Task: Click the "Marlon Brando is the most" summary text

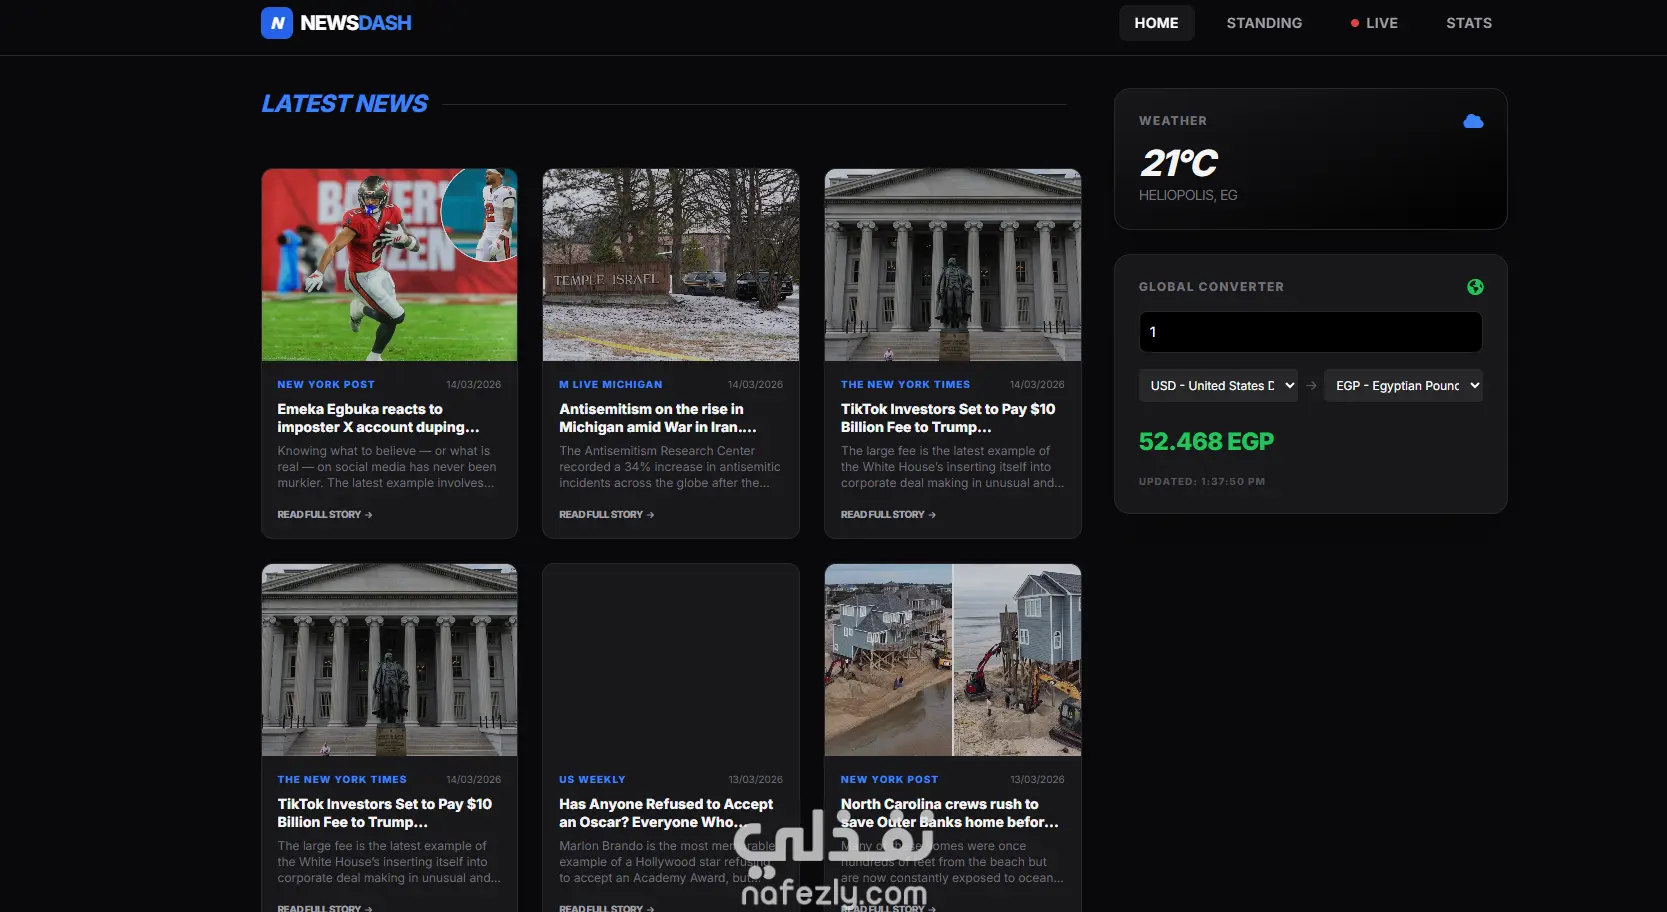Action: tap(666, 862)
